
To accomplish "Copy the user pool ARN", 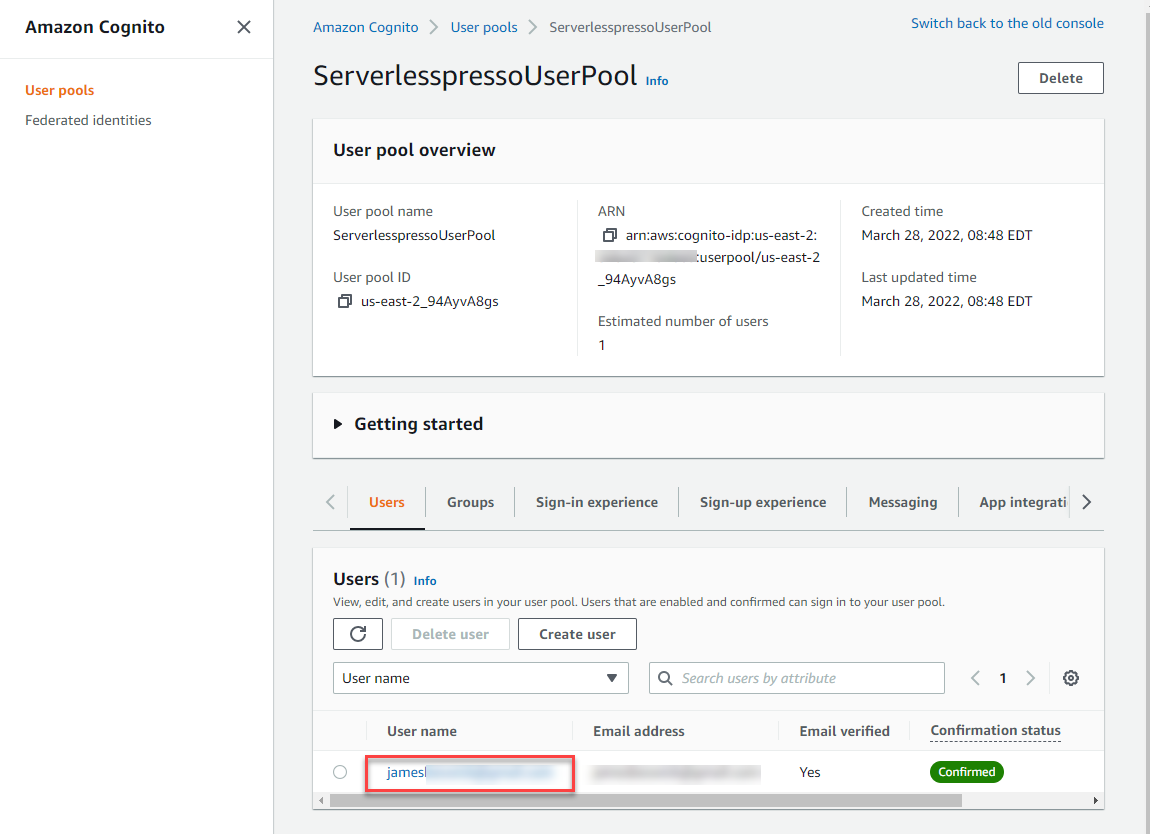I will tap(609, 235).
